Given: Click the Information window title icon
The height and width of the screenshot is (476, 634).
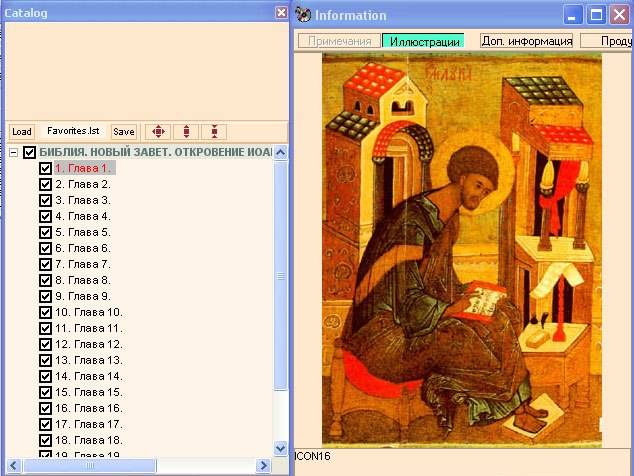Looking at the screenshot, I should click(x=303, y=15).
